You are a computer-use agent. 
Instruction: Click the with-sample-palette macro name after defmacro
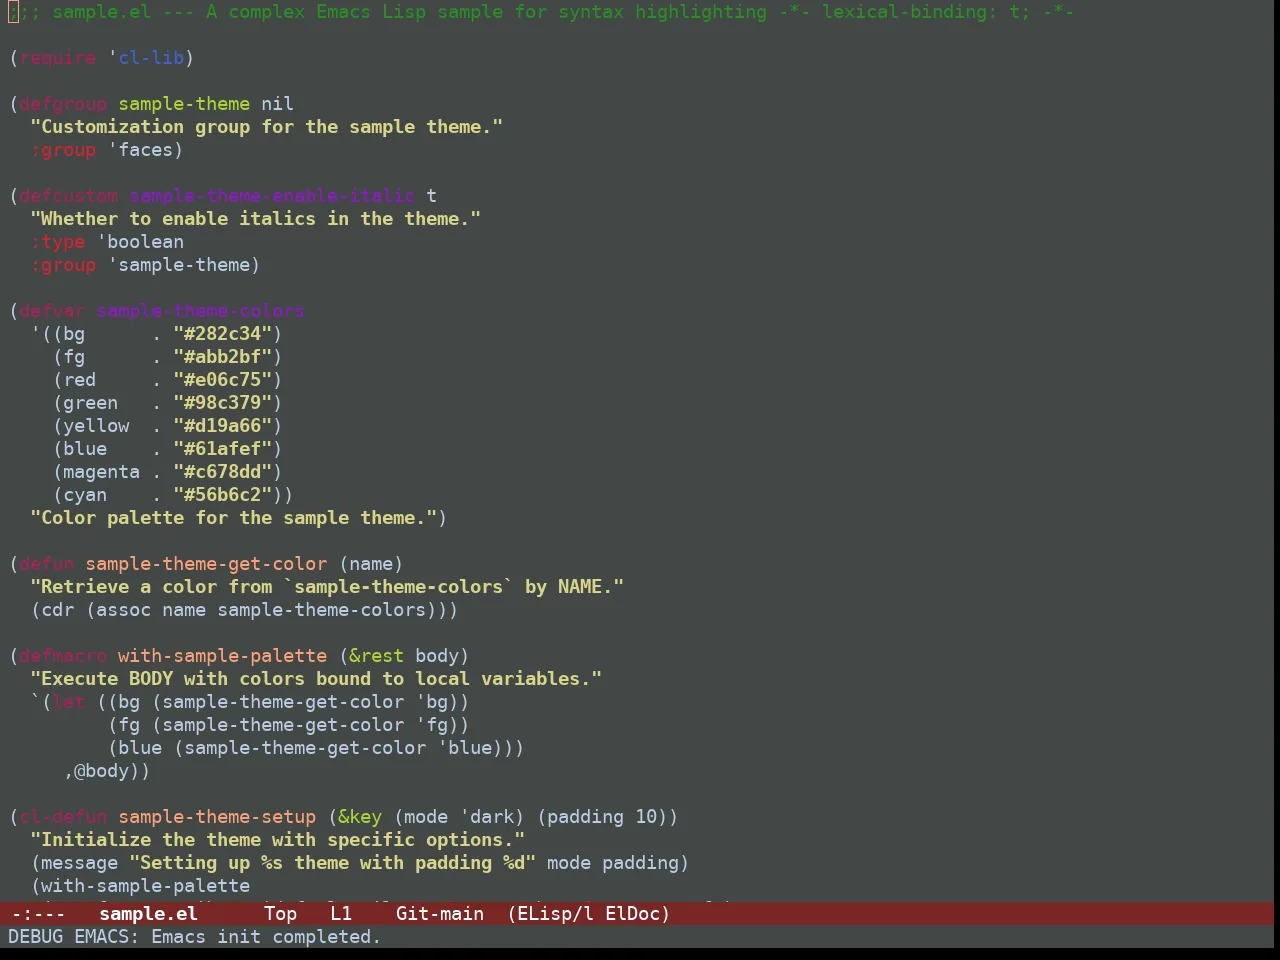click(x=222, y=656)
